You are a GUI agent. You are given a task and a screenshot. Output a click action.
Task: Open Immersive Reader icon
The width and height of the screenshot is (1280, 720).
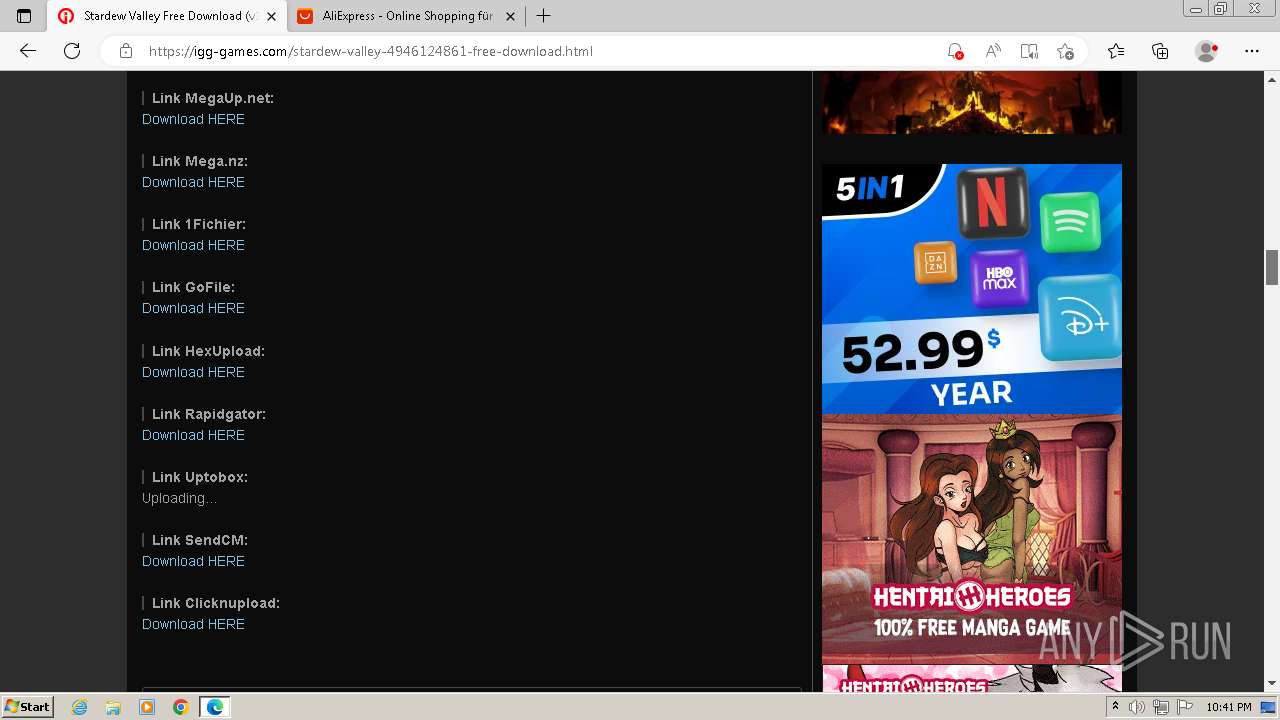[x=1029, y=51]
